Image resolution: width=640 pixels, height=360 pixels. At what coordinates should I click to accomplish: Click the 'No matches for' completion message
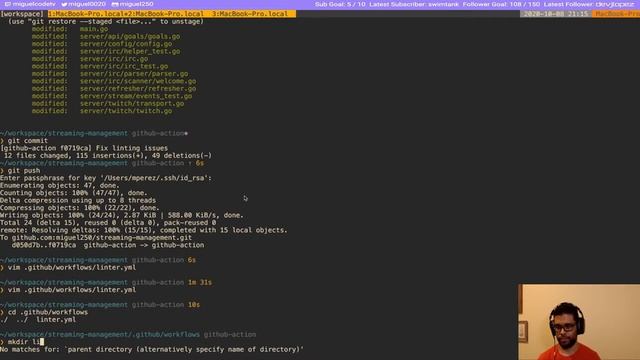(x=152, y=349)
